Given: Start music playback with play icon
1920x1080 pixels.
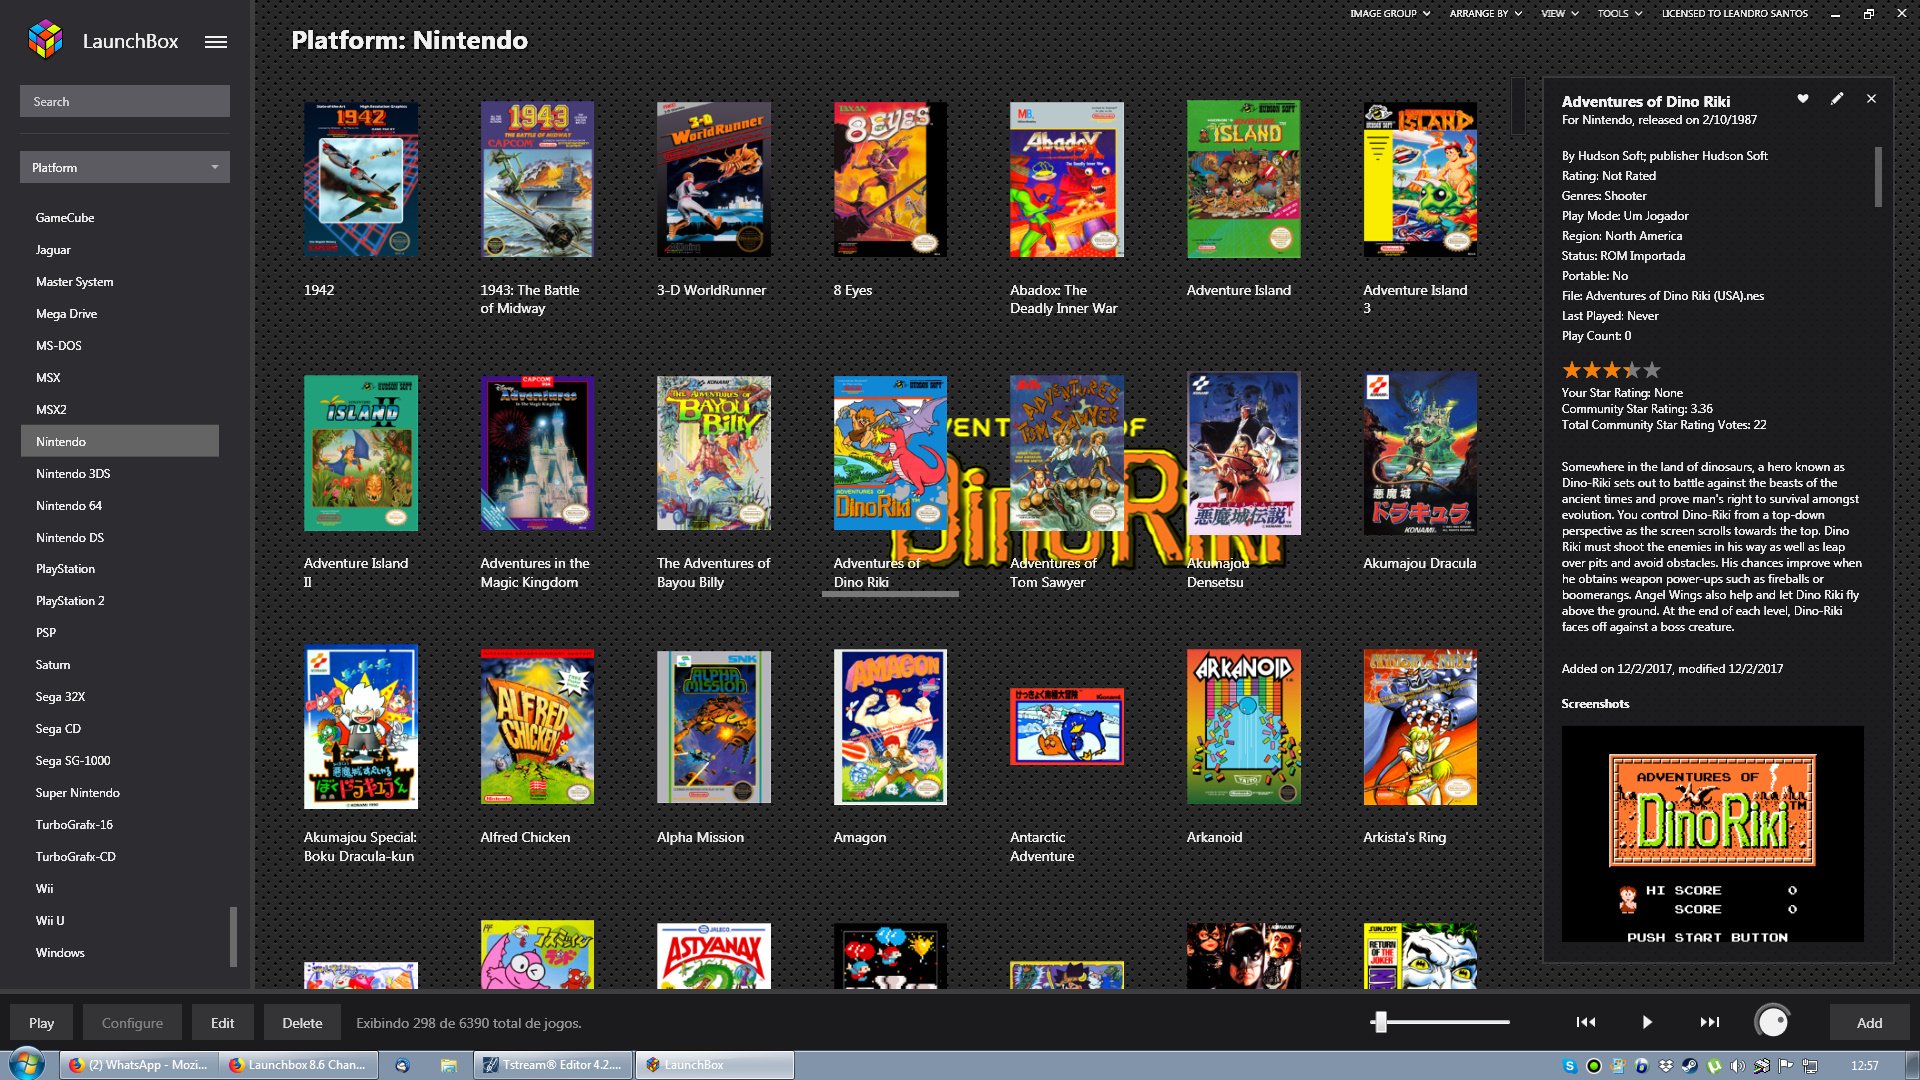Looking at the screenshot, I should [1647, 1022].
